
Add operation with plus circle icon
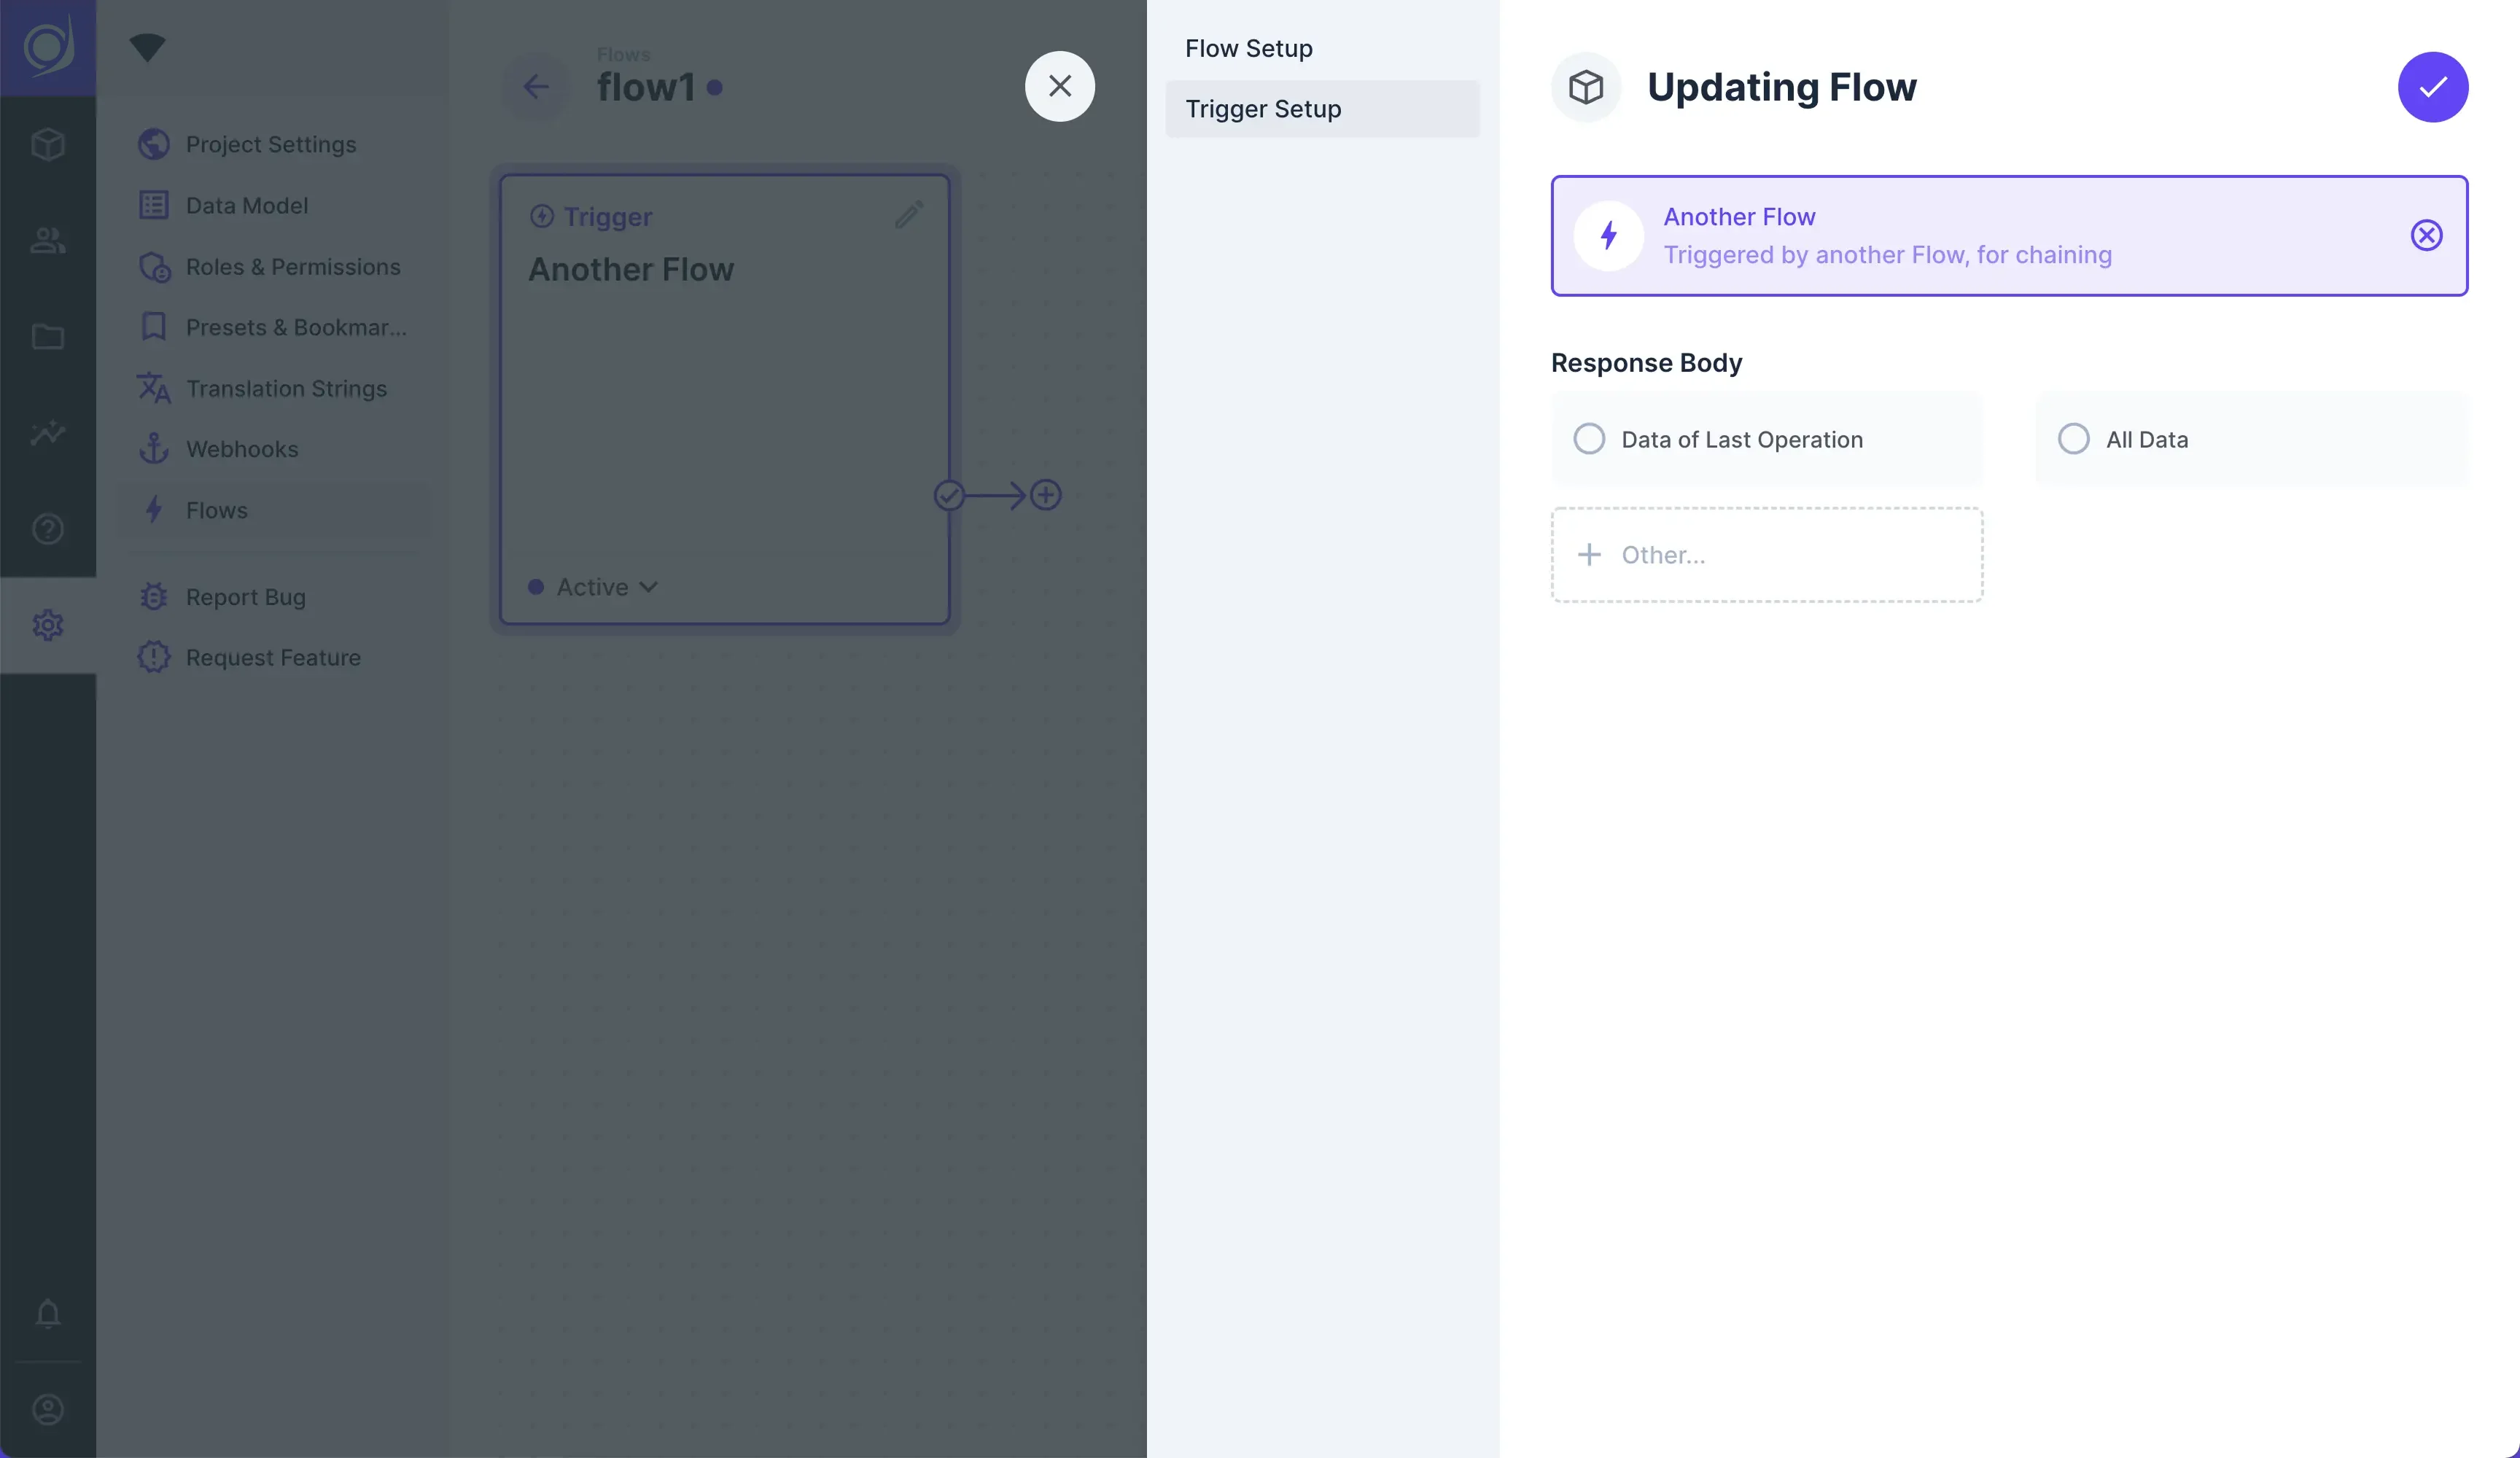(1045, 495)
